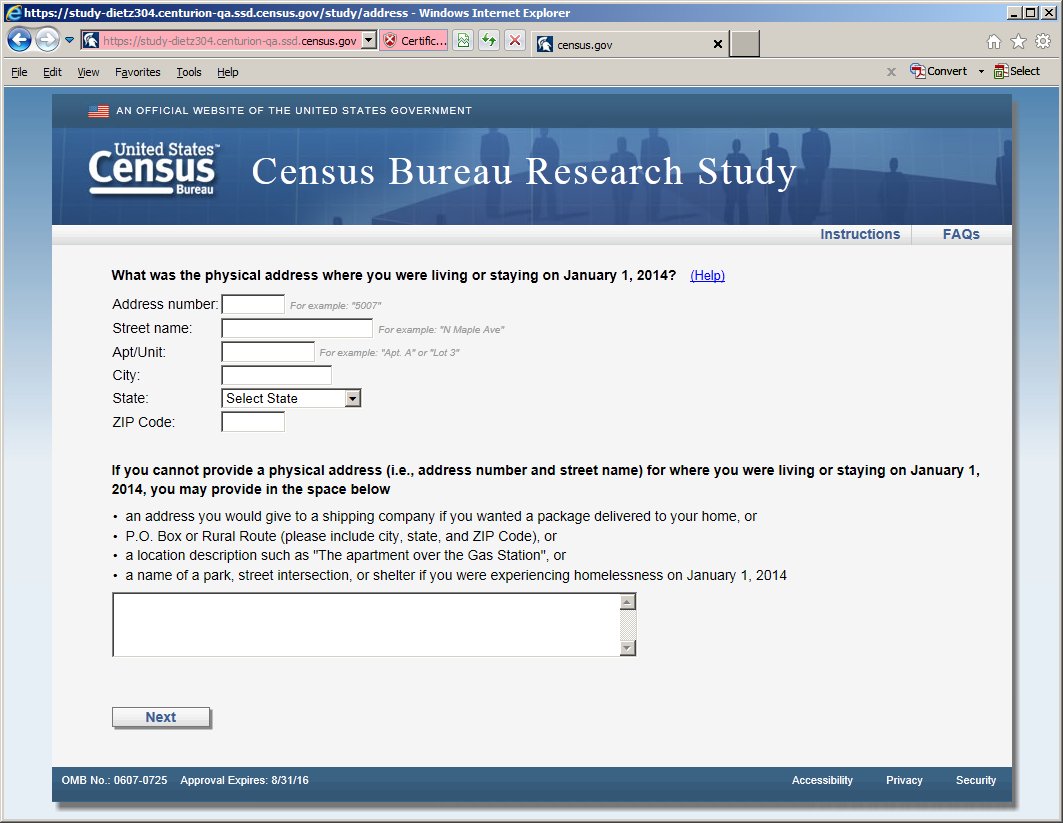Click the Street name input field
The width and height of the screenshot is (1063, 823).
coord(296,328)
